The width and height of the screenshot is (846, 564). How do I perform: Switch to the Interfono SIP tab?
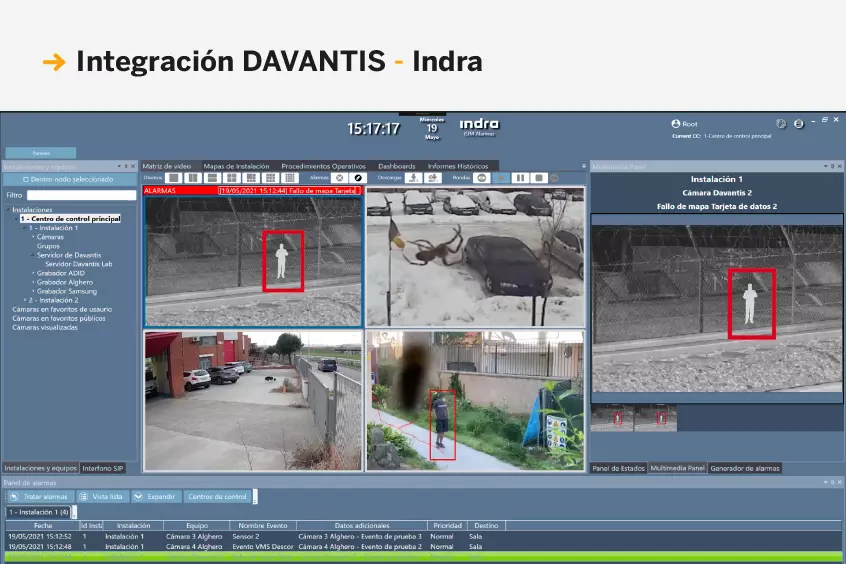pos(103,468)
